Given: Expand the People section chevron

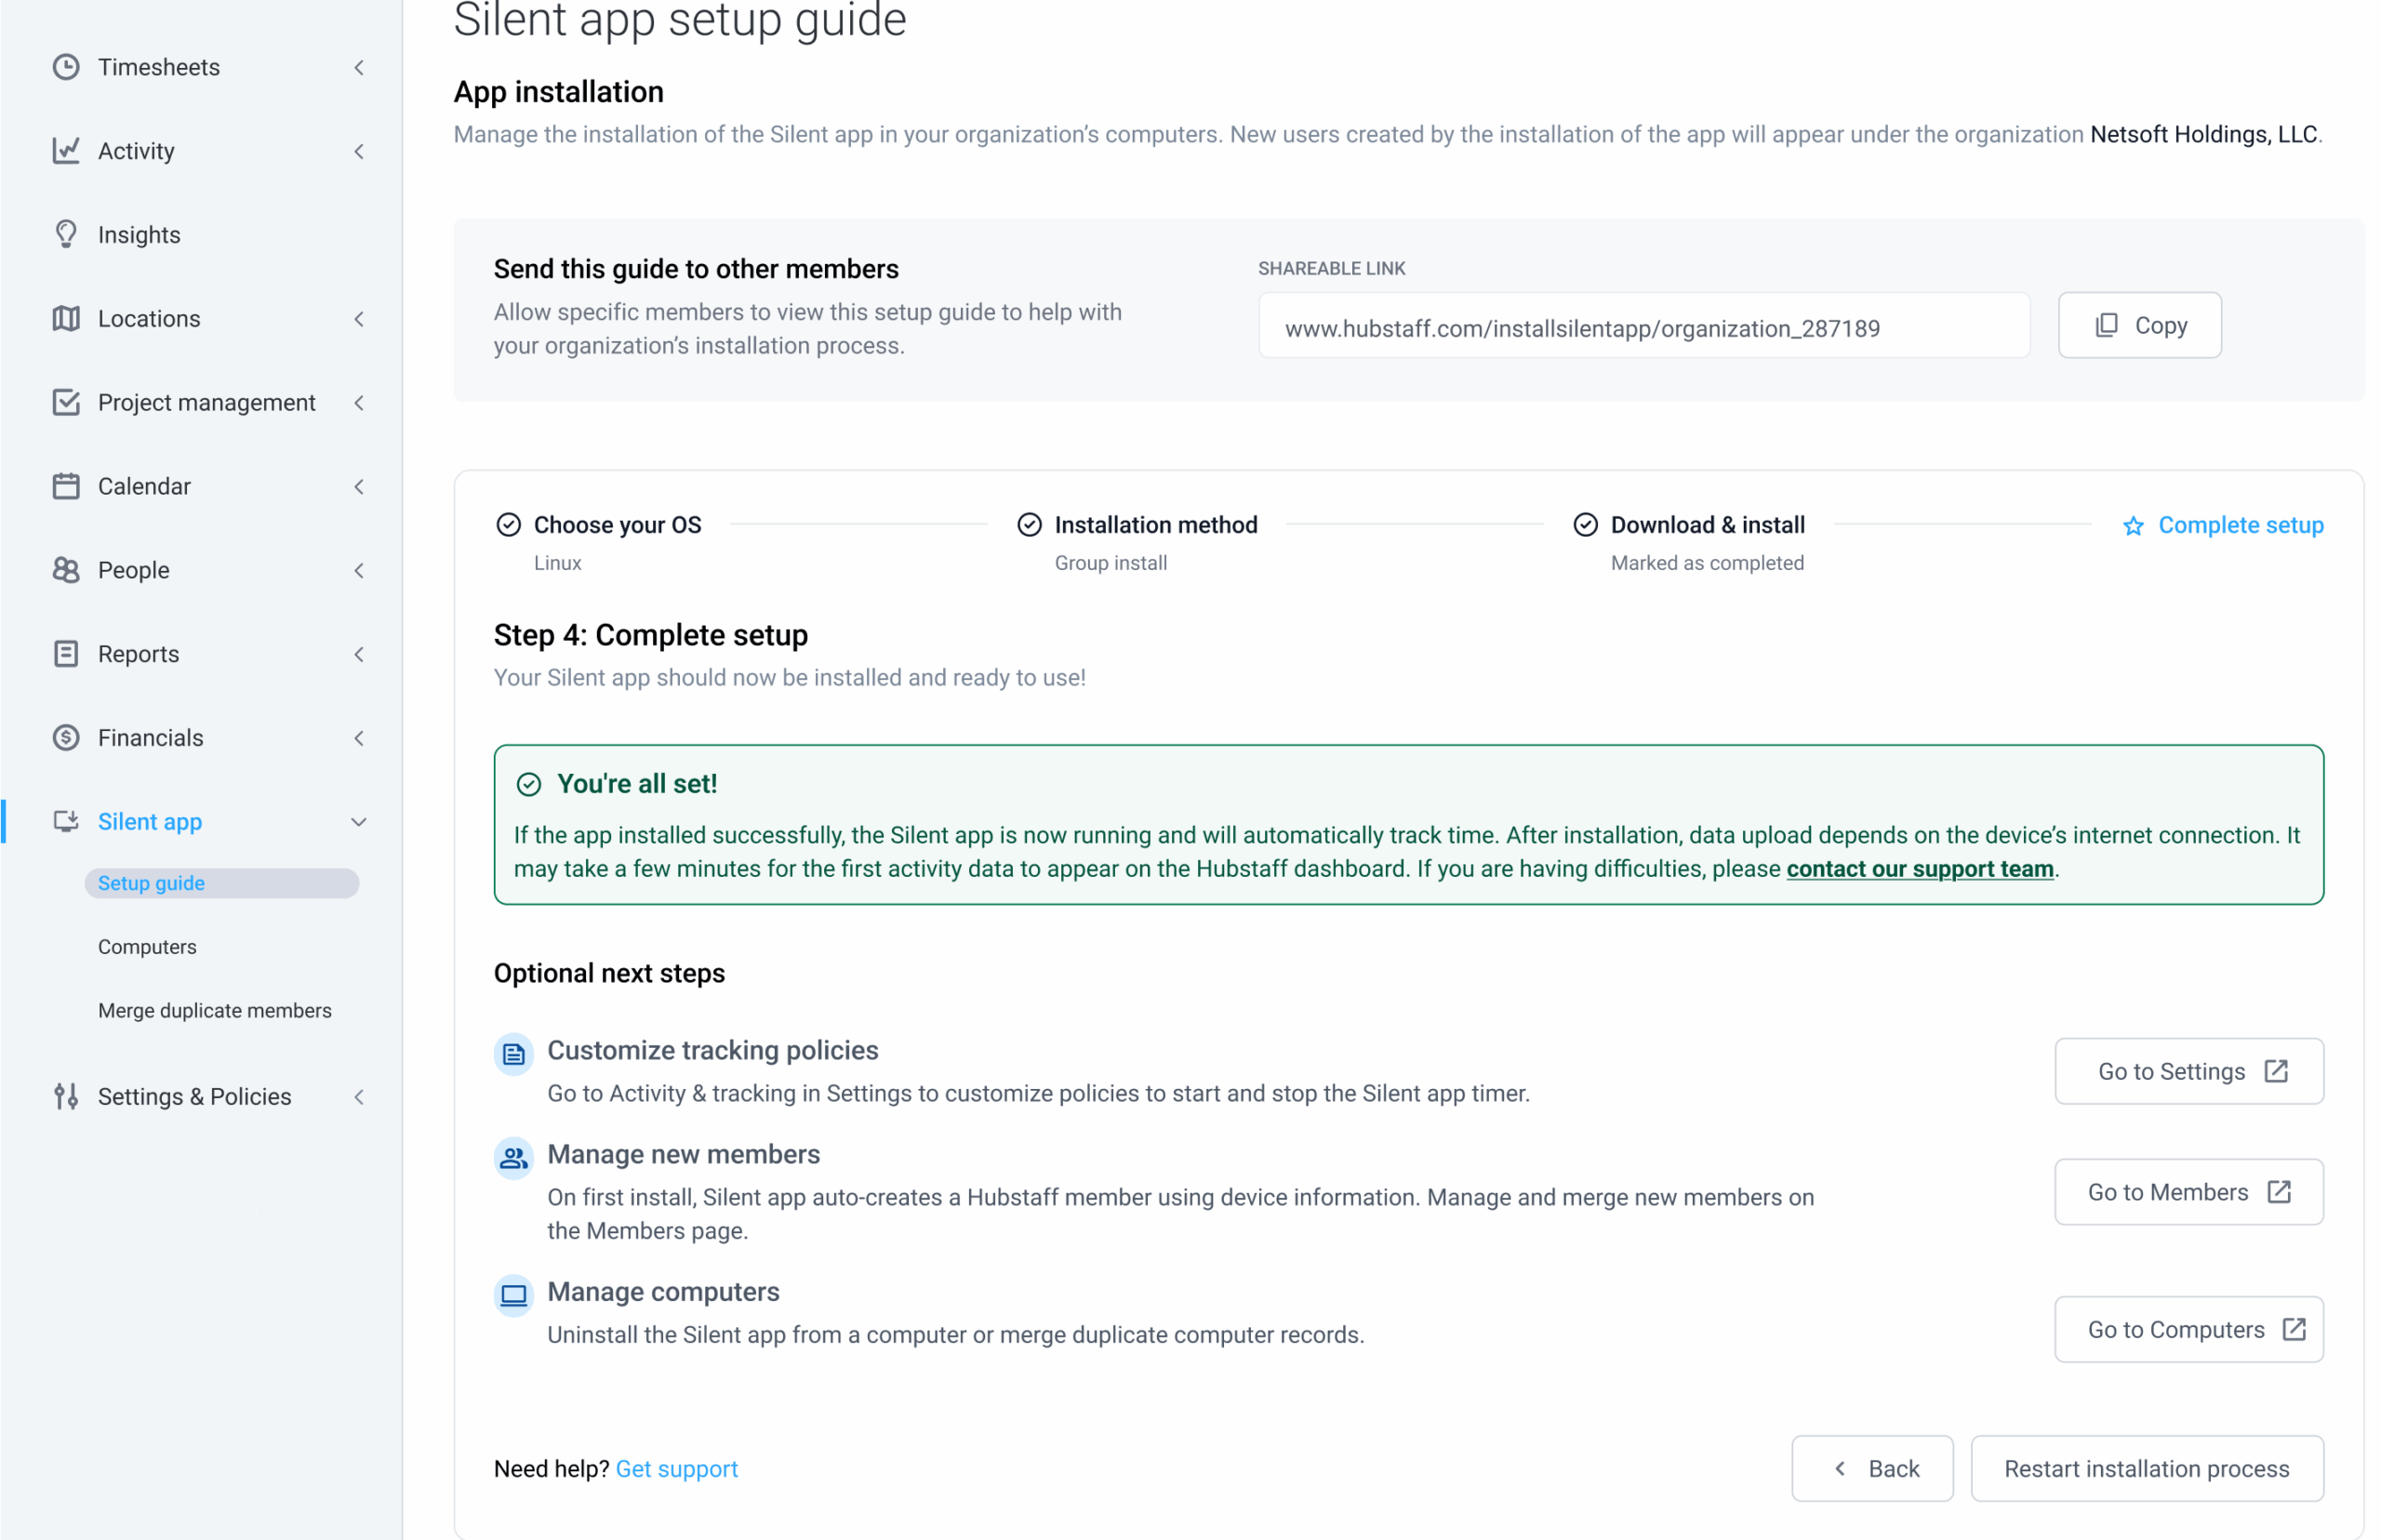Looking at the screenshot, I should point(359,570).
